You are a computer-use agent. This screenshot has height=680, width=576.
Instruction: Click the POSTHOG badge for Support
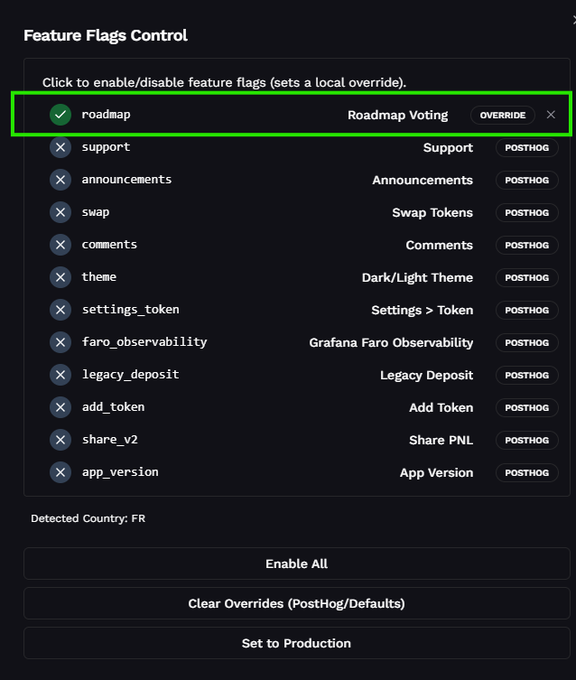click(x=527, y=148)
